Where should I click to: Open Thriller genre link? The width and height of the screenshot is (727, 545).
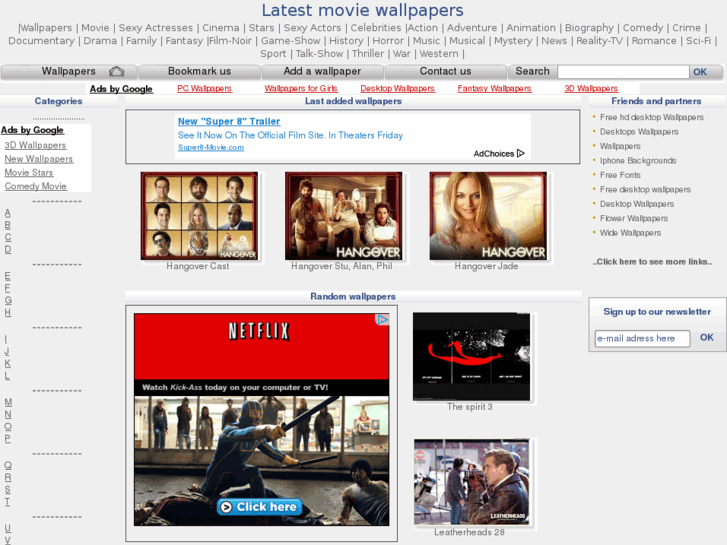[368, 54]
